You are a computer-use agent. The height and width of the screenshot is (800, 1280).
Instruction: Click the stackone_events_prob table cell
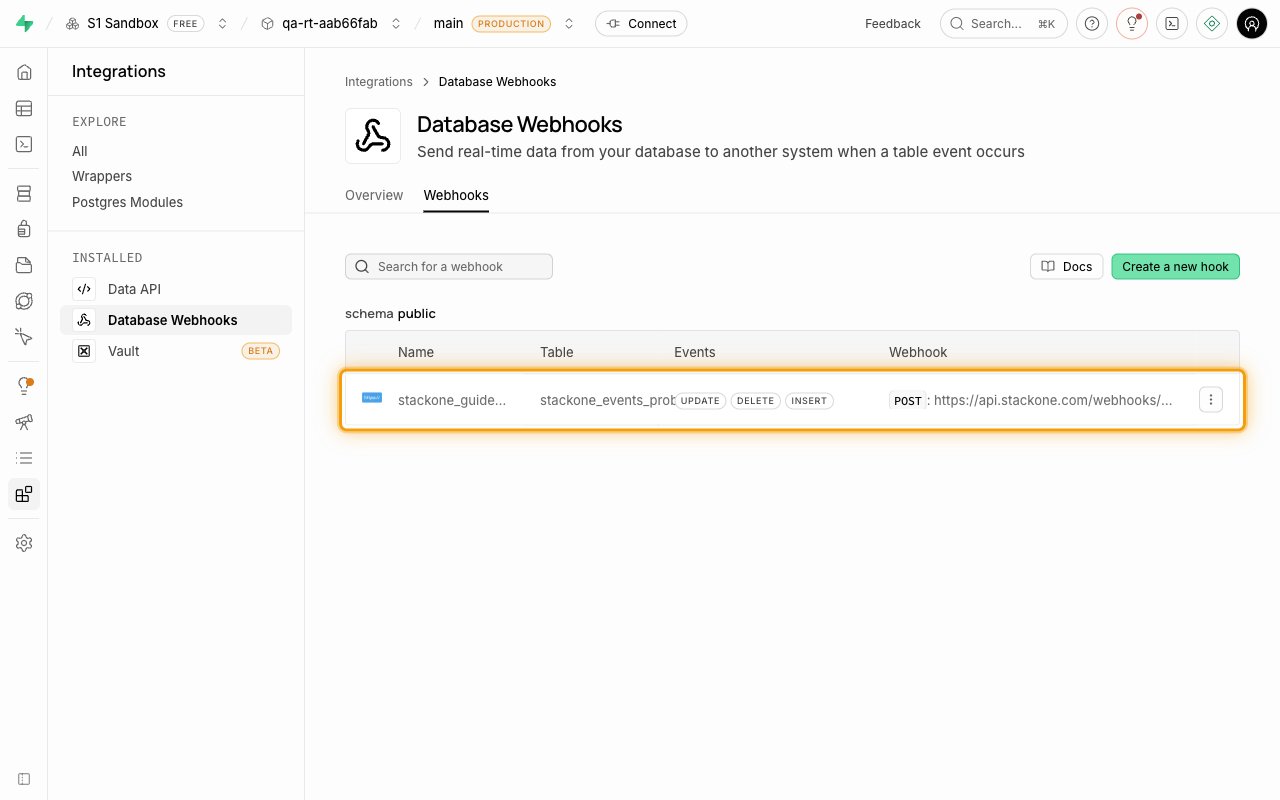click(608, 400)
